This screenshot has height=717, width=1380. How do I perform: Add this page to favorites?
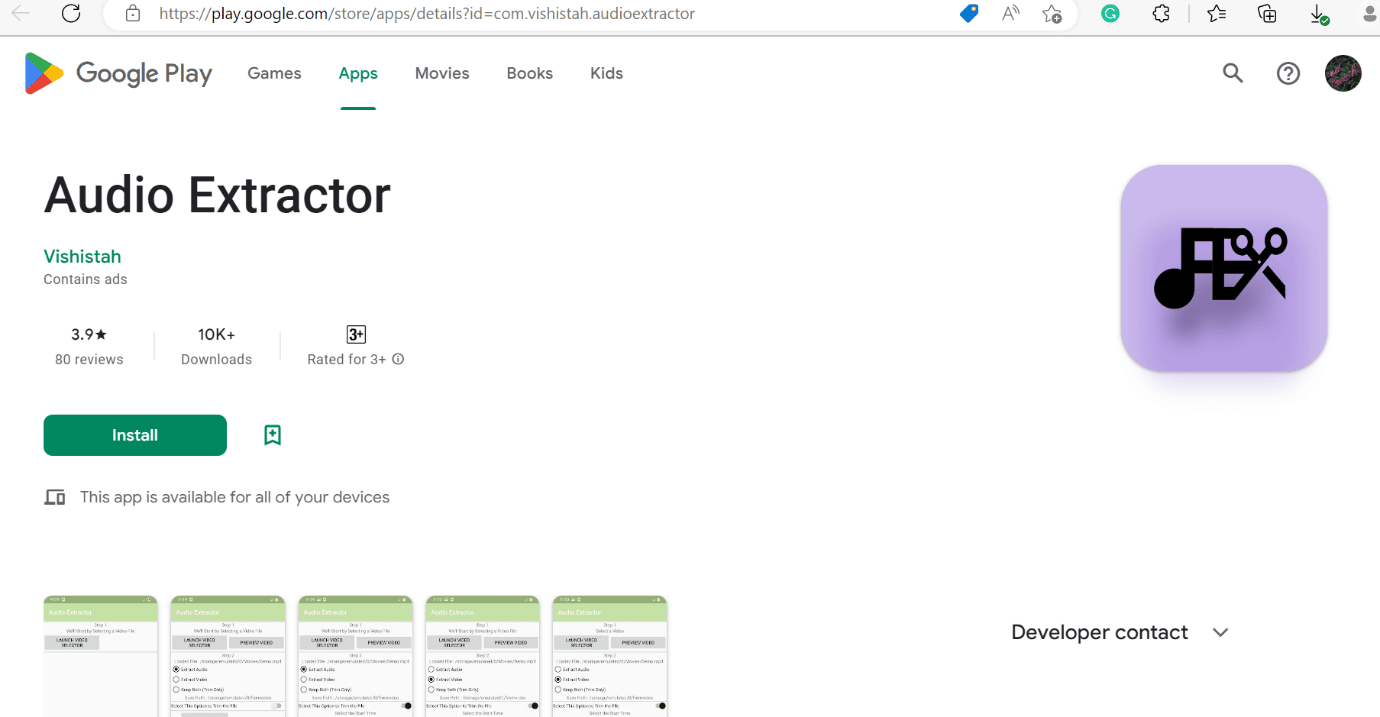(1052, 14)
